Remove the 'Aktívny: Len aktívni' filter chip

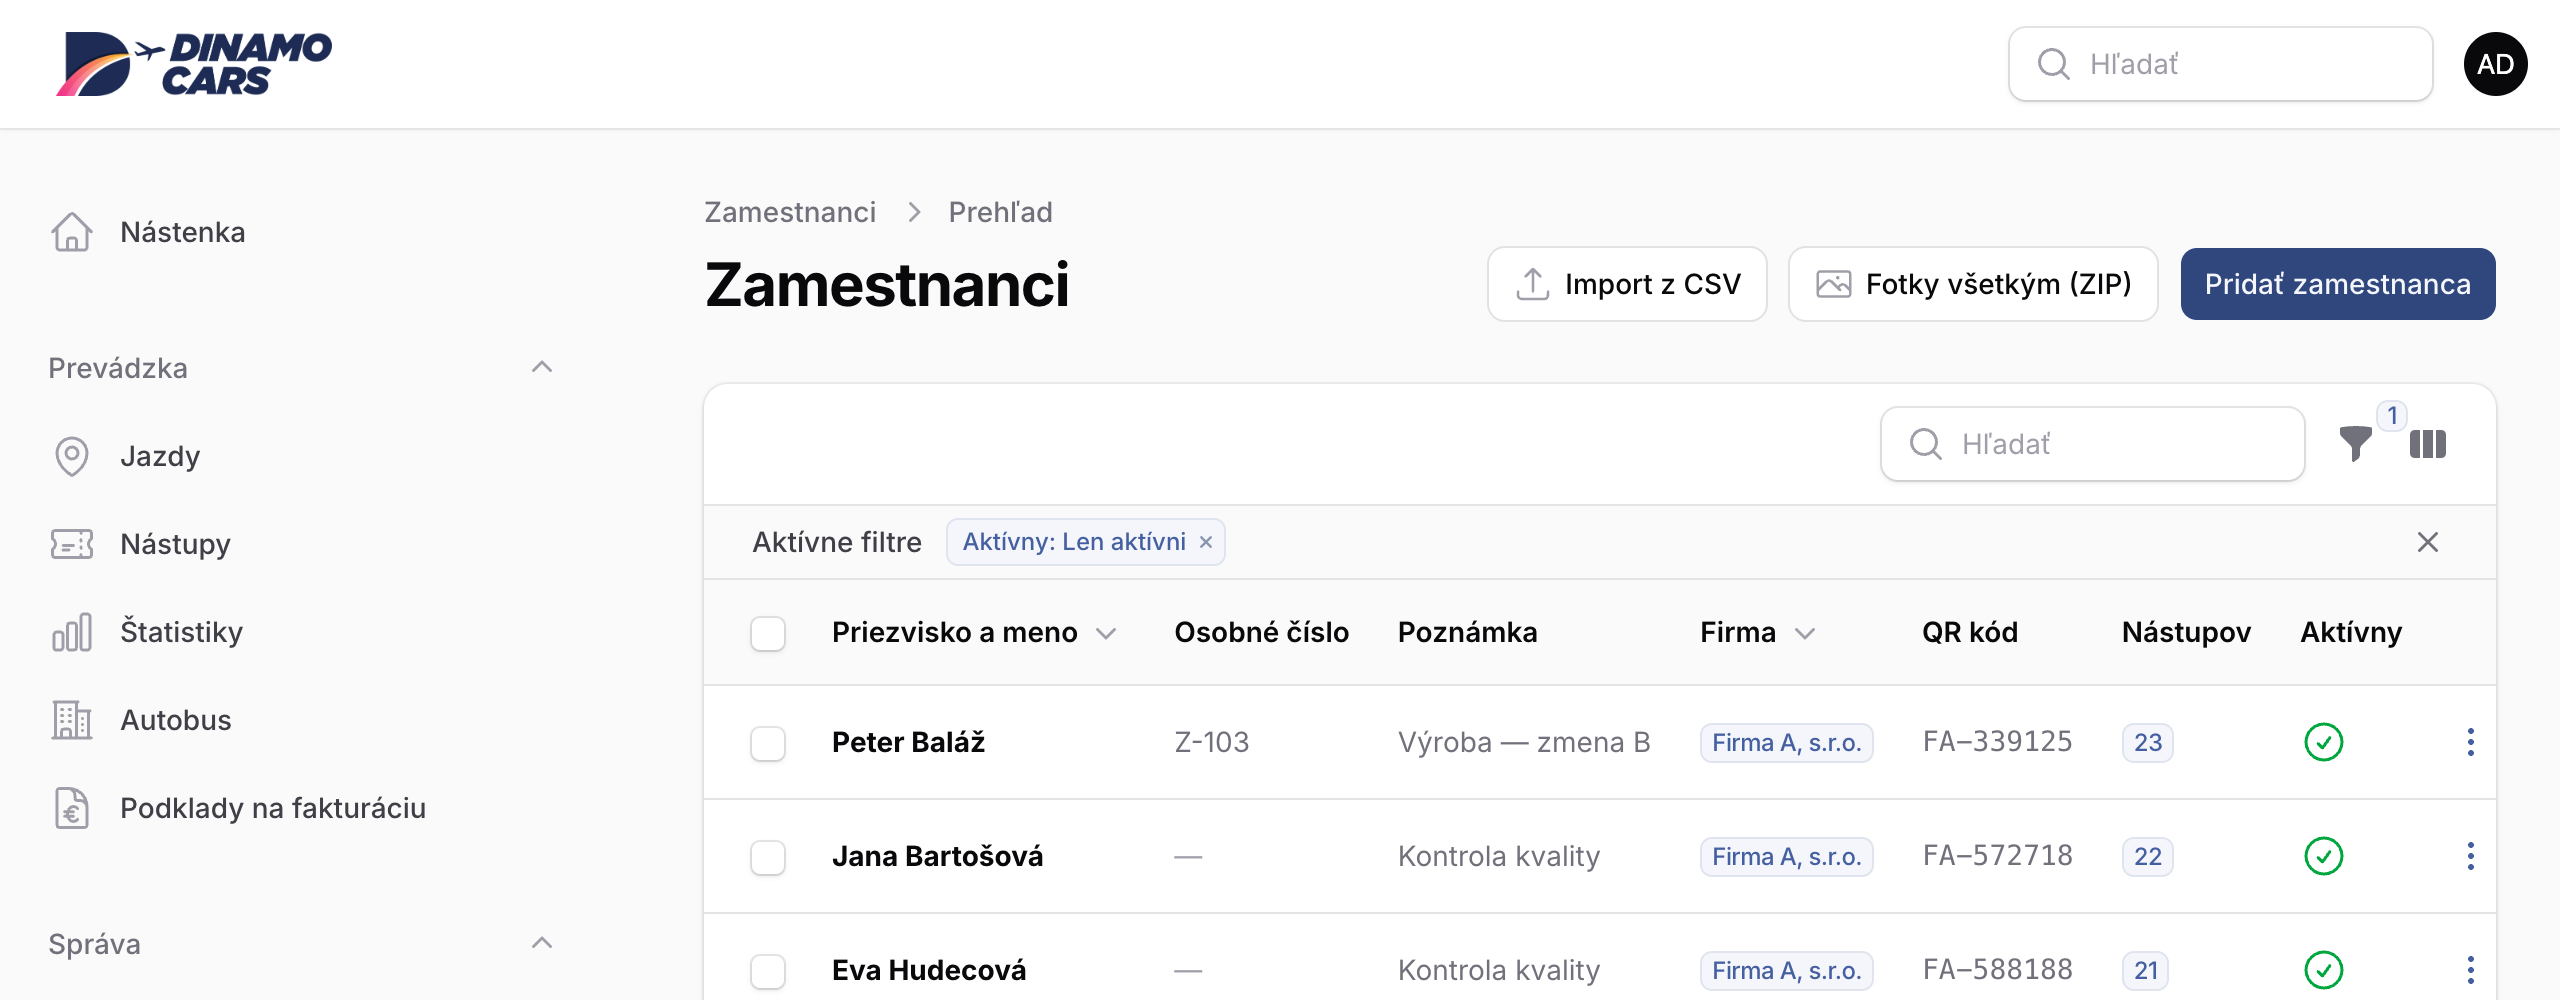1206,542
